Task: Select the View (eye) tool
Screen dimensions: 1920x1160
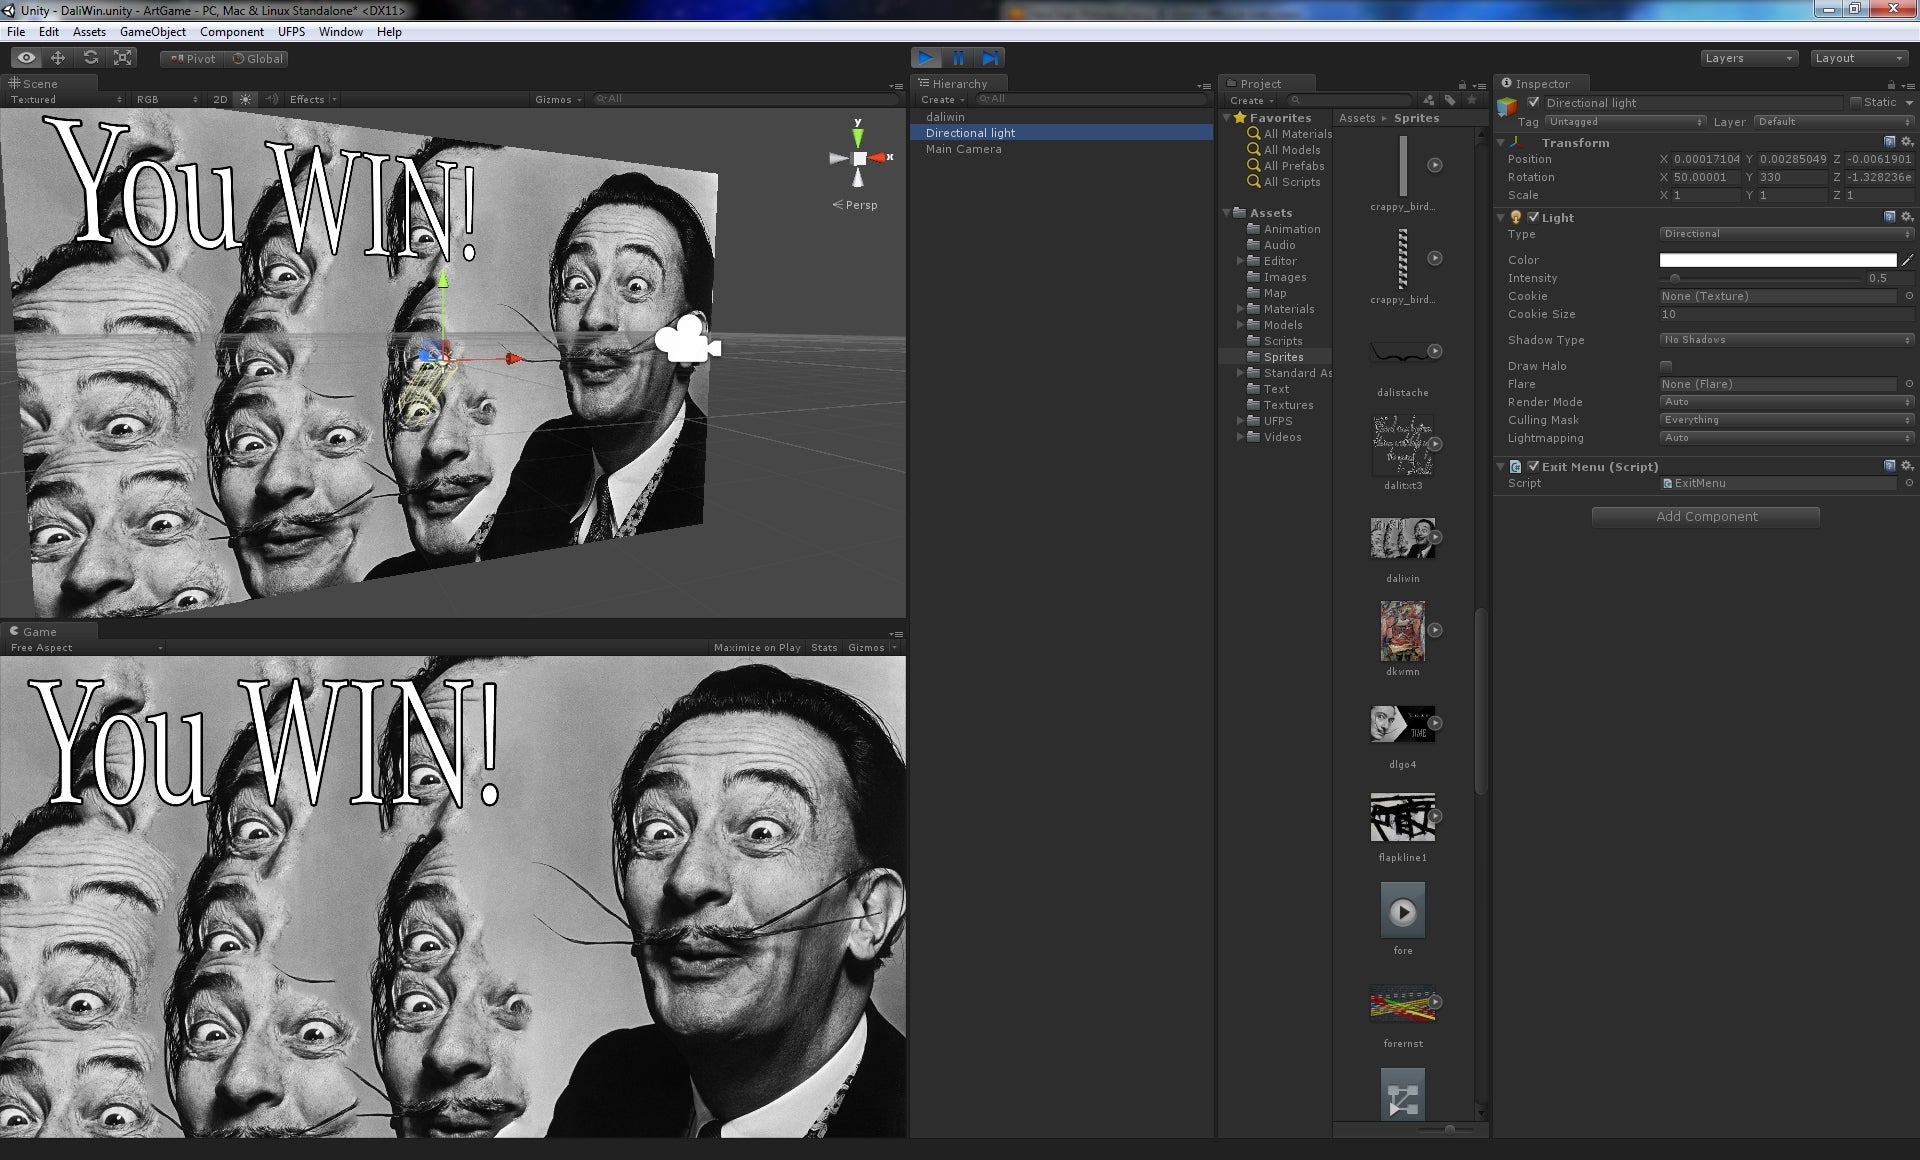Action: [26, 58]
